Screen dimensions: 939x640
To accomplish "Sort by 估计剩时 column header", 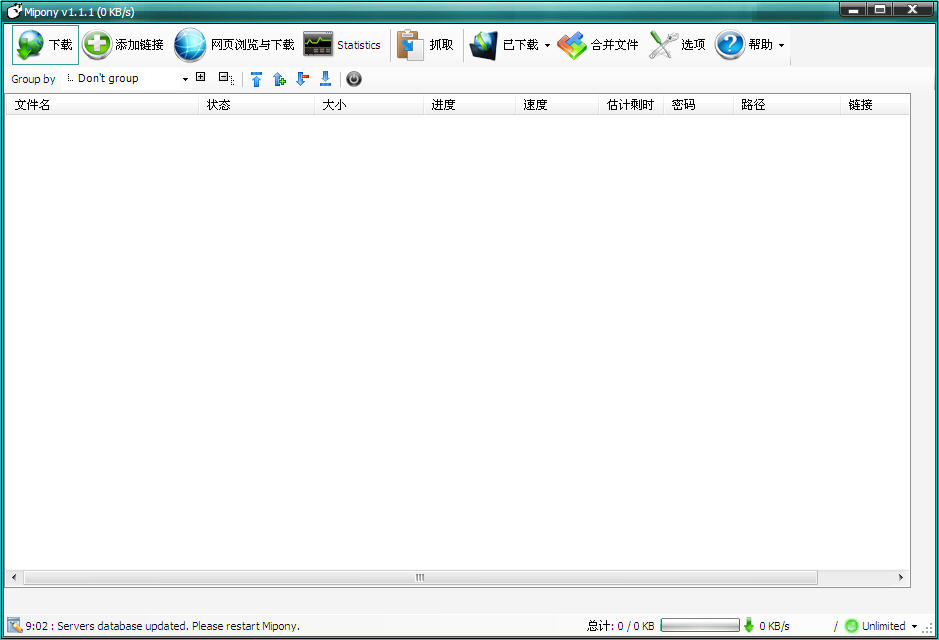I will (631, 105).
